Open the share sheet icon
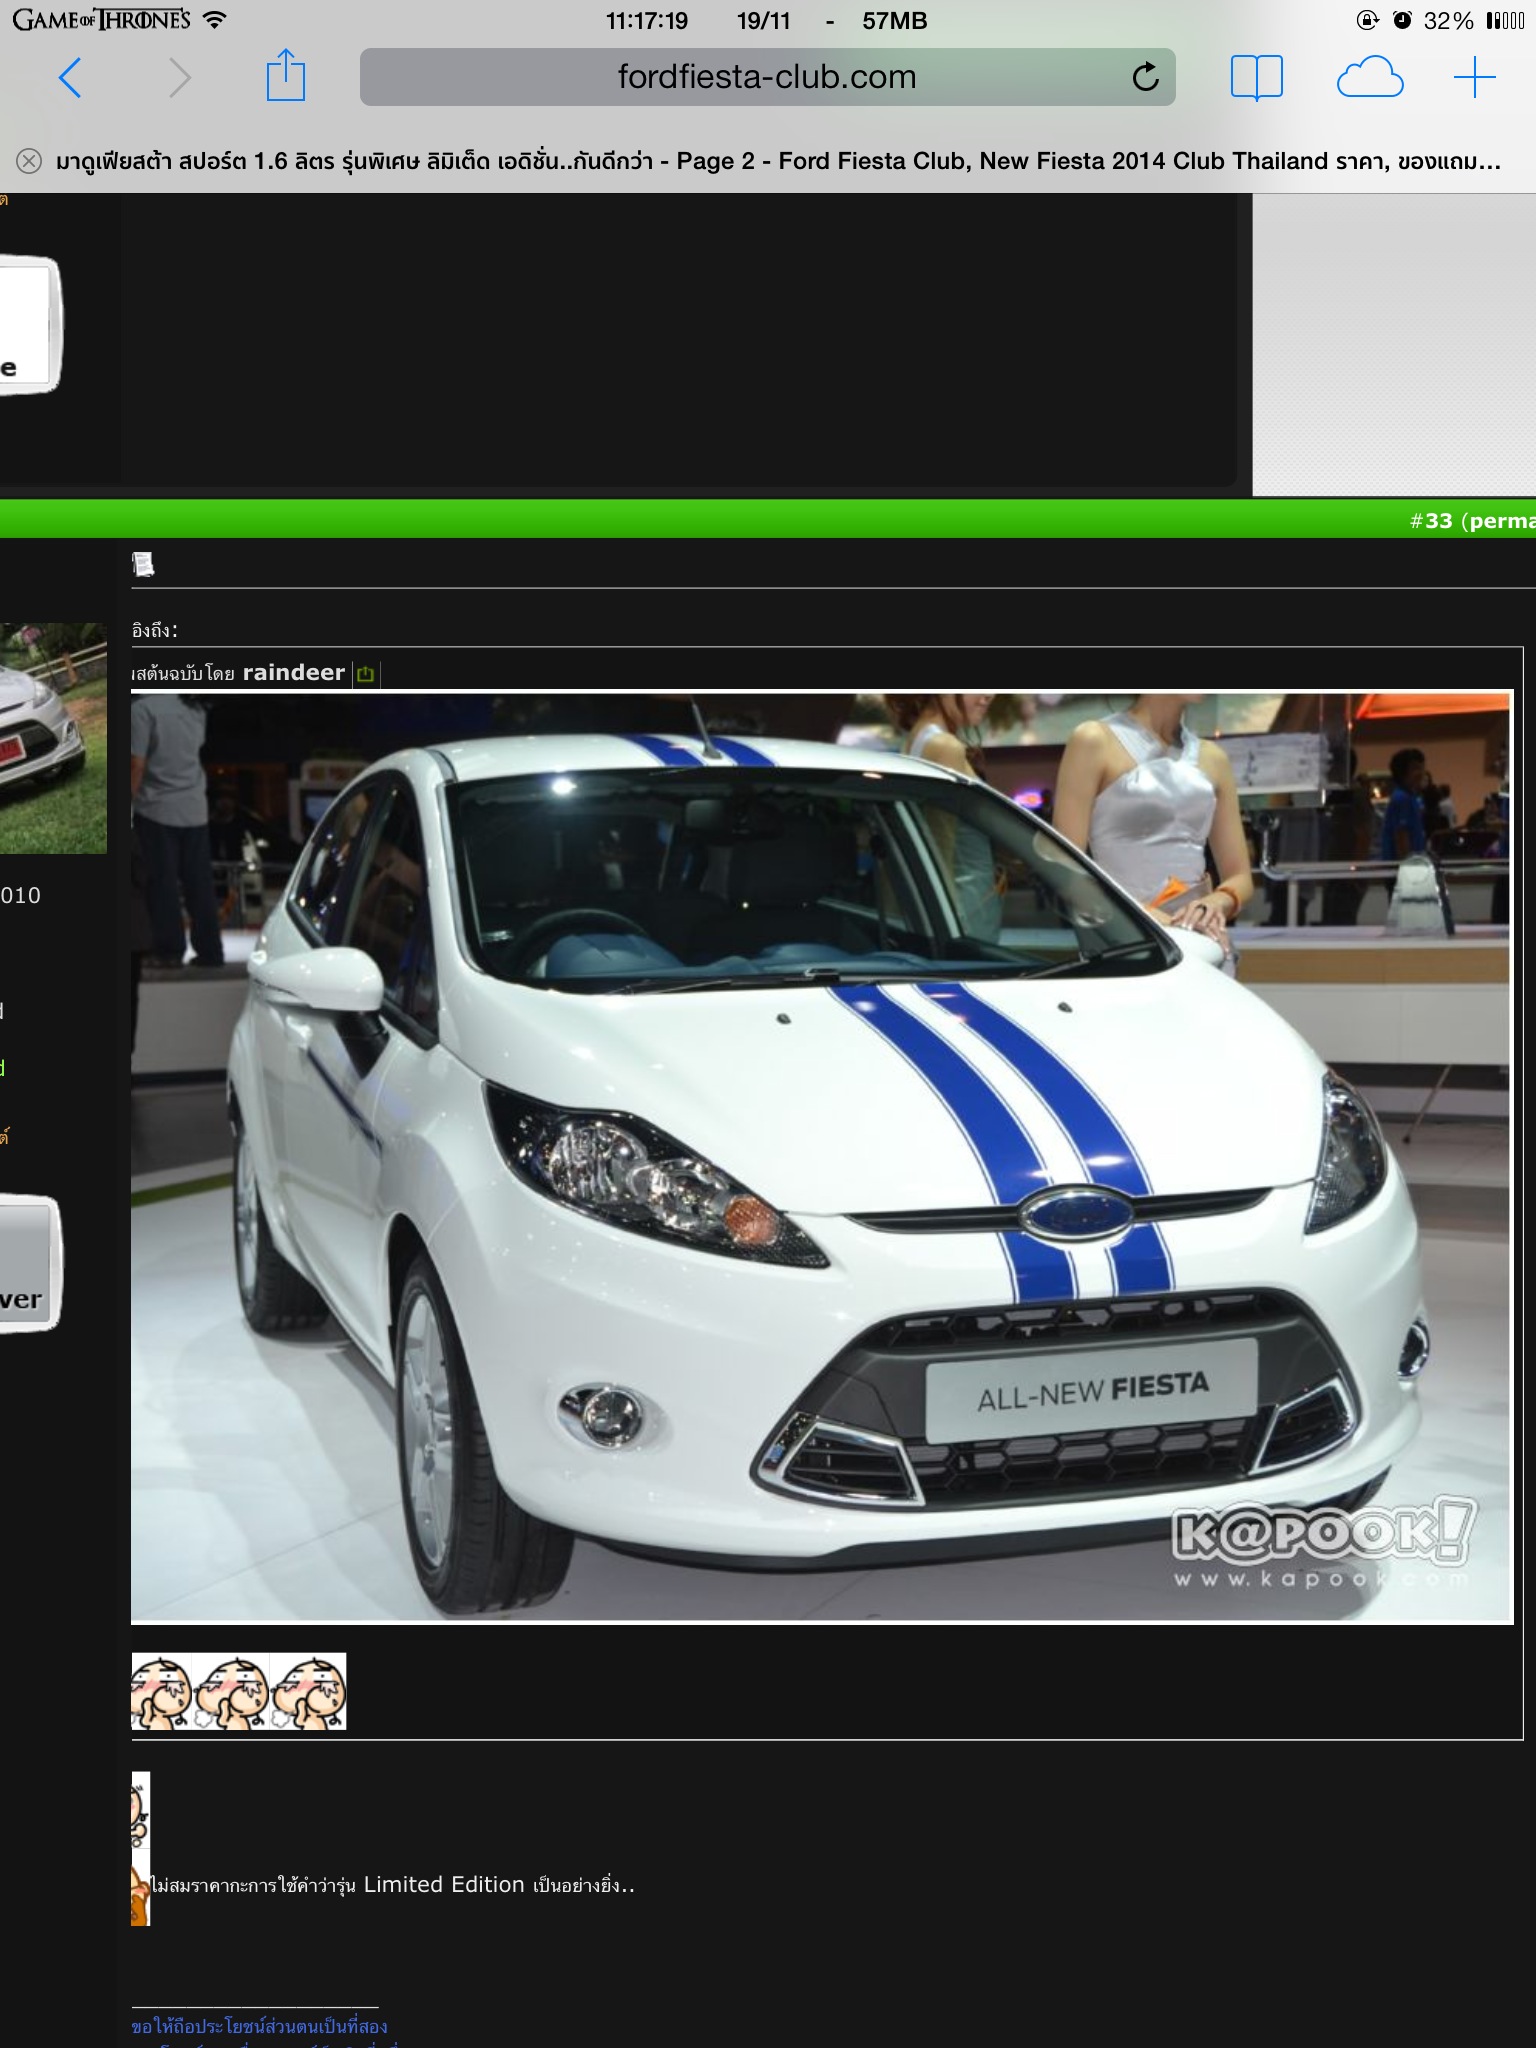Screen dimensions: 1536x2048 click(285, 75)
